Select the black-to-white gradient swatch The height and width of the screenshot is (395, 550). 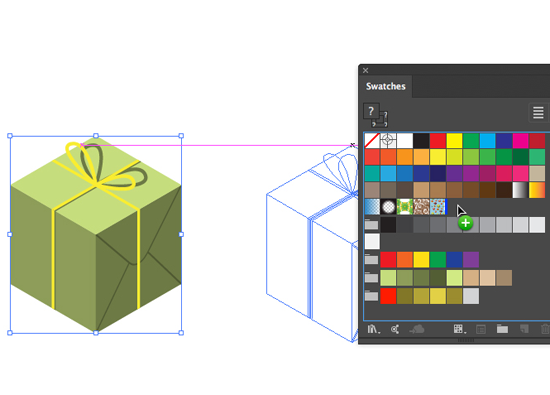coord(521,190)
